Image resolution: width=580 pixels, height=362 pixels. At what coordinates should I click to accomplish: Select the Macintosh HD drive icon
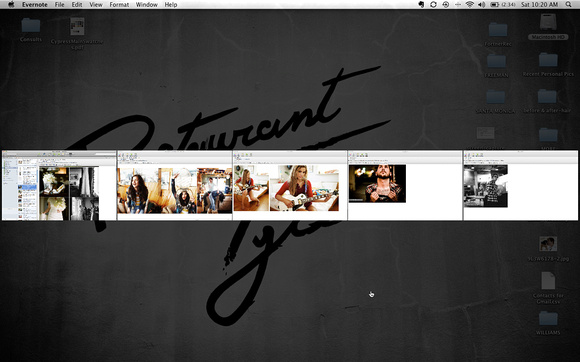tap(548, 27)
